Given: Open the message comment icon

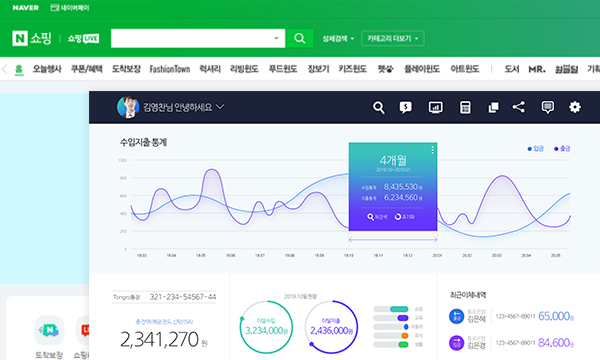Looking at the screenshot, I should pyautogui.click(x=548, y=108).
